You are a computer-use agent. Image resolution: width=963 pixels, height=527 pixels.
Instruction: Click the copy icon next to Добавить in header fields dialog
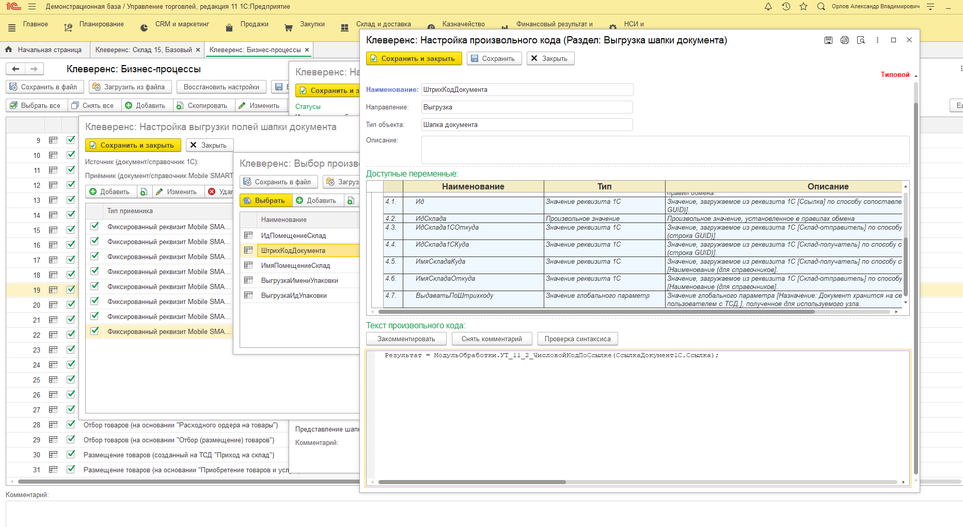(x=143, y=192)
